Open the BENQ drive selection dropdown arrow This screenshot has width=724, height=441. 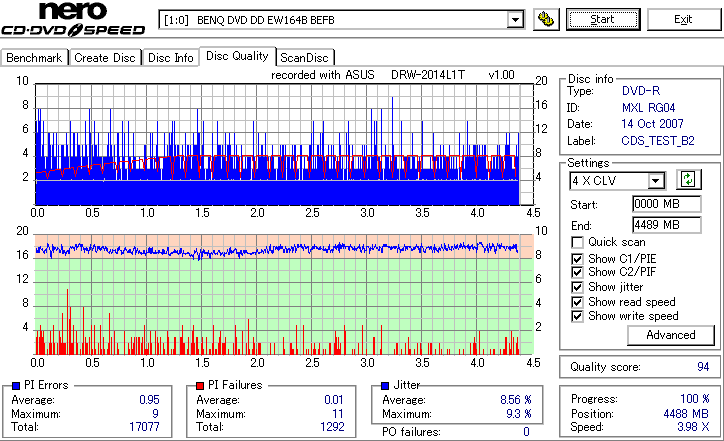[515, 20]
